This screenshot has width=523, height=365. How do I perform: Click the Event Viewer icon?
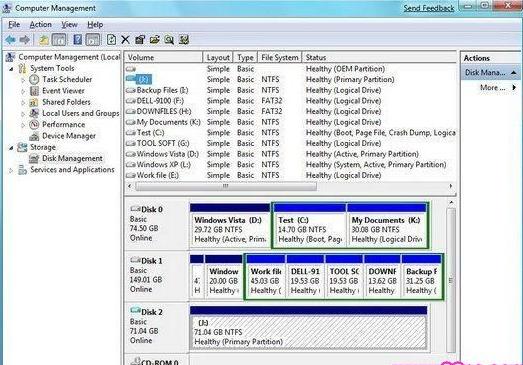tap(34, 91)
